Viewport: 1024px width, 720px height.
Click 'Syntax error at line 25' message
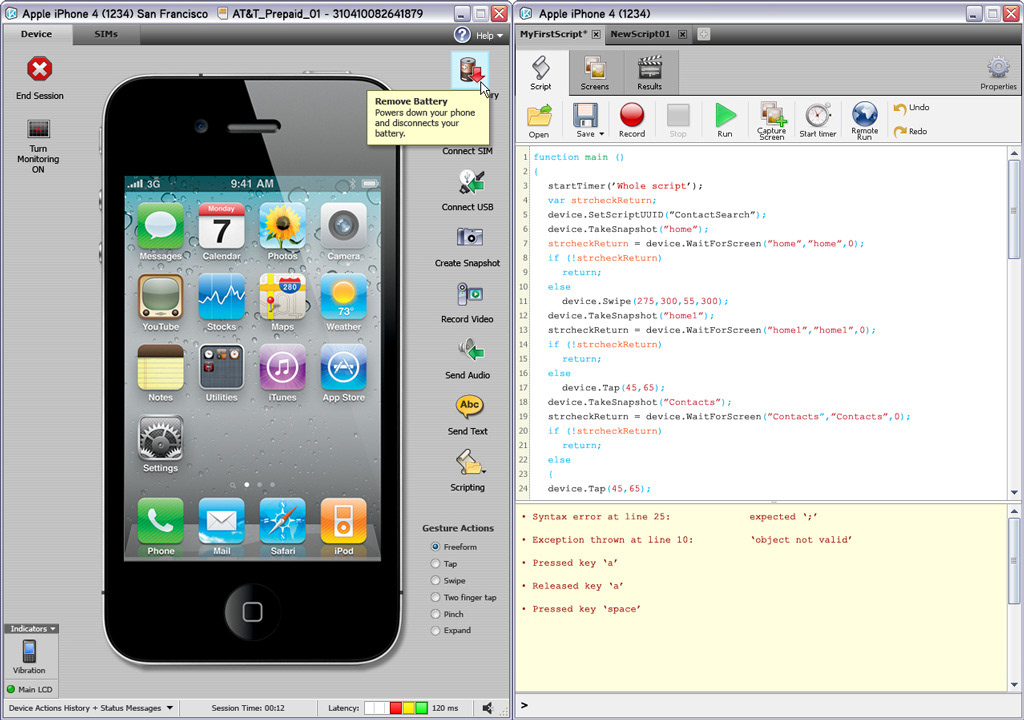(x=601, y=517)
